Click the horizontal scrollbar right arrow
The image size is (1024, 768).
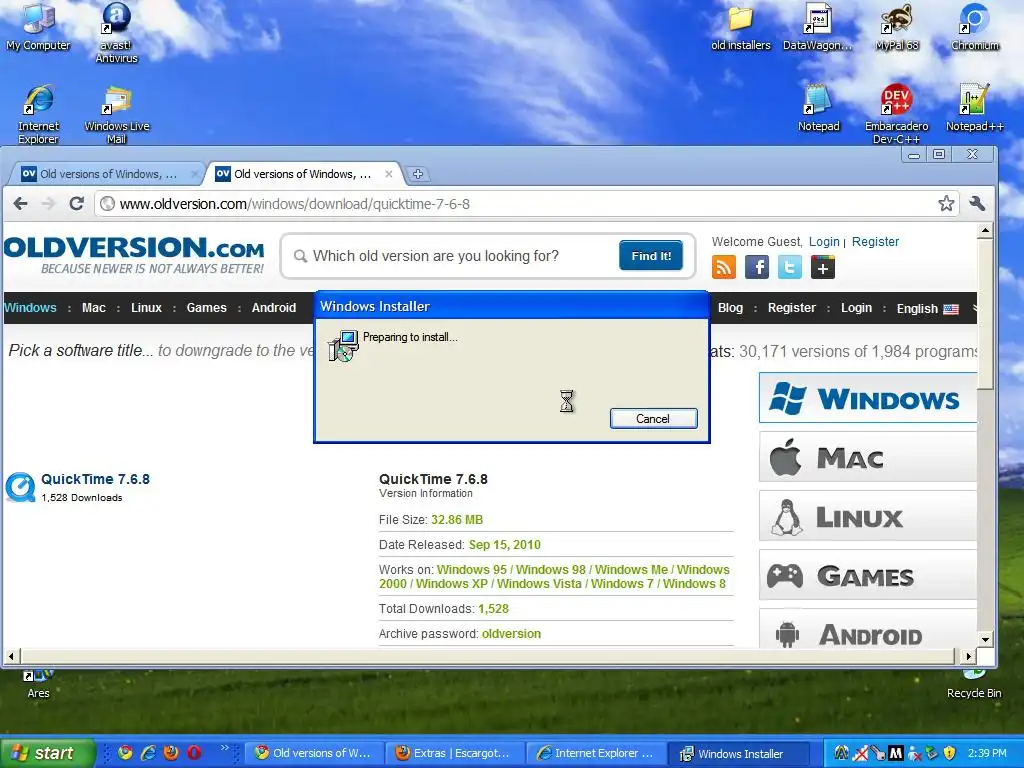point(968,656)
